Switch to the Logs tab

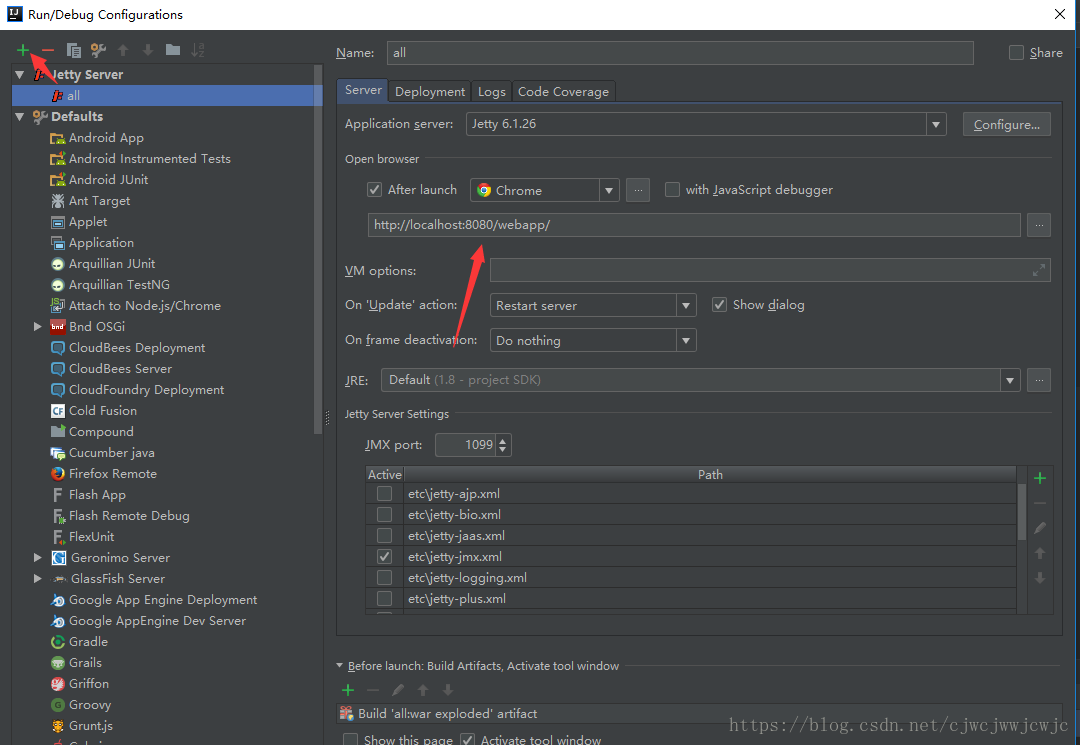click(x=492, y=92)
